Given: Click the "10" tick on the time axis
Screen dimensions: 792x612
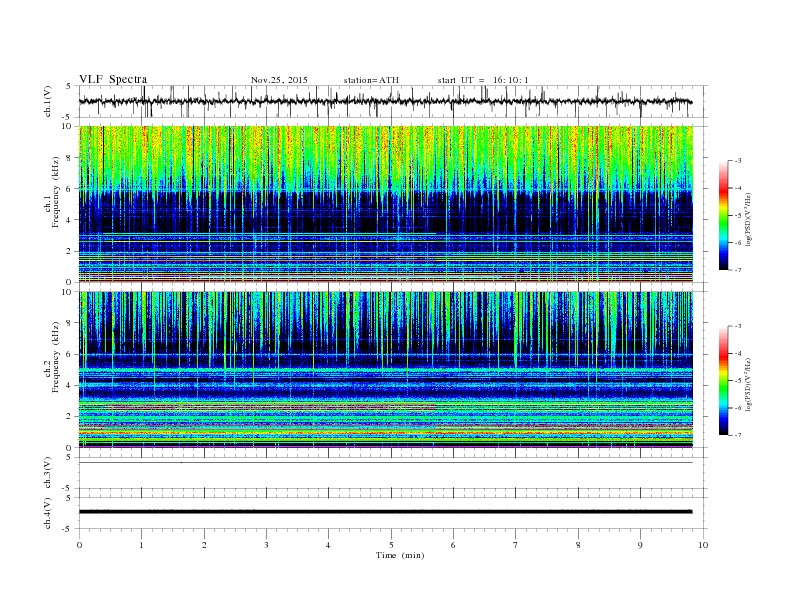Looking at the screenshot, I should pos(703,545).
